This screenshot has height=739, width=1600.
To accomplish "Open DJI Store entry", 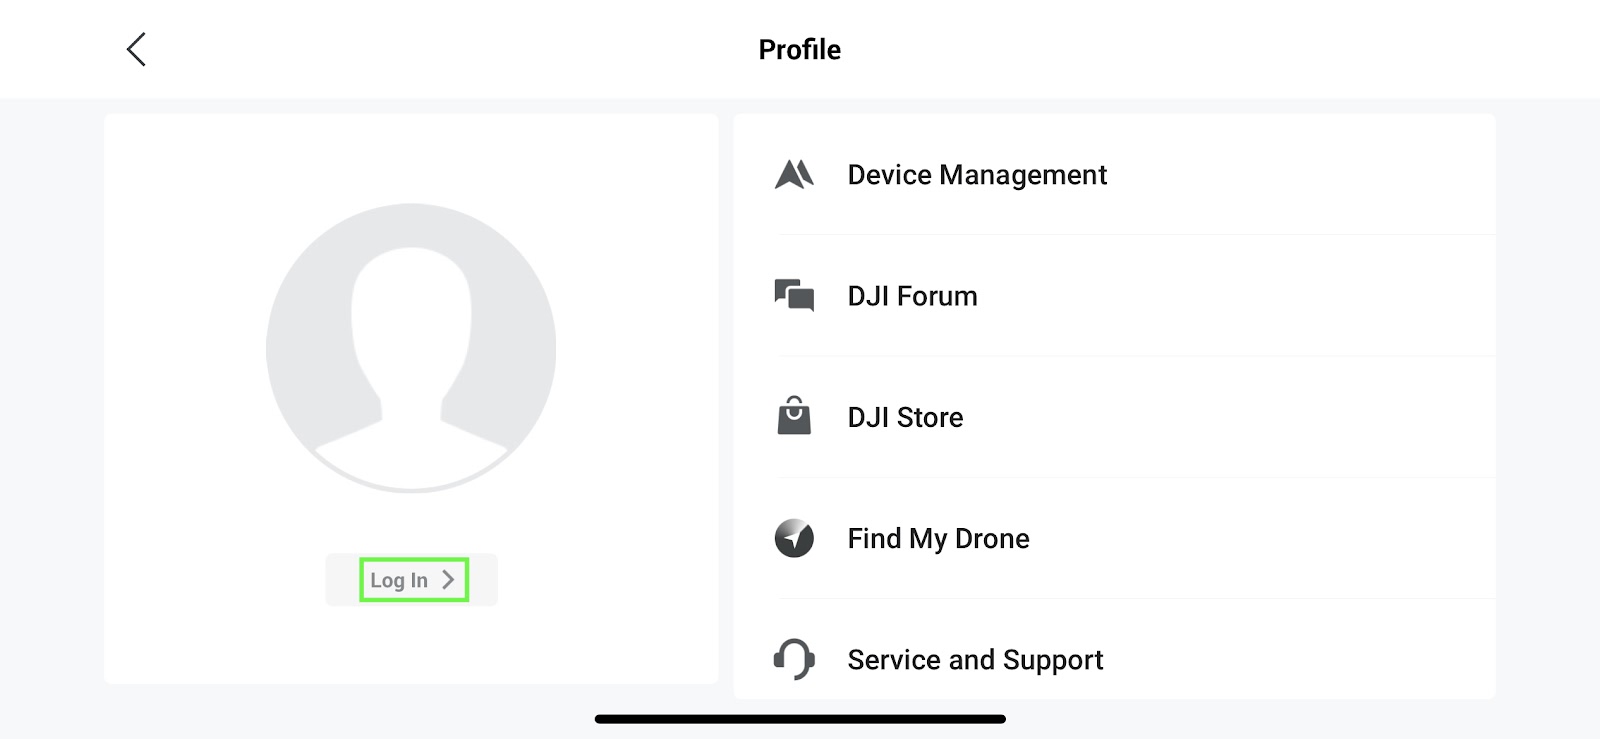I will pos(1115,417).
